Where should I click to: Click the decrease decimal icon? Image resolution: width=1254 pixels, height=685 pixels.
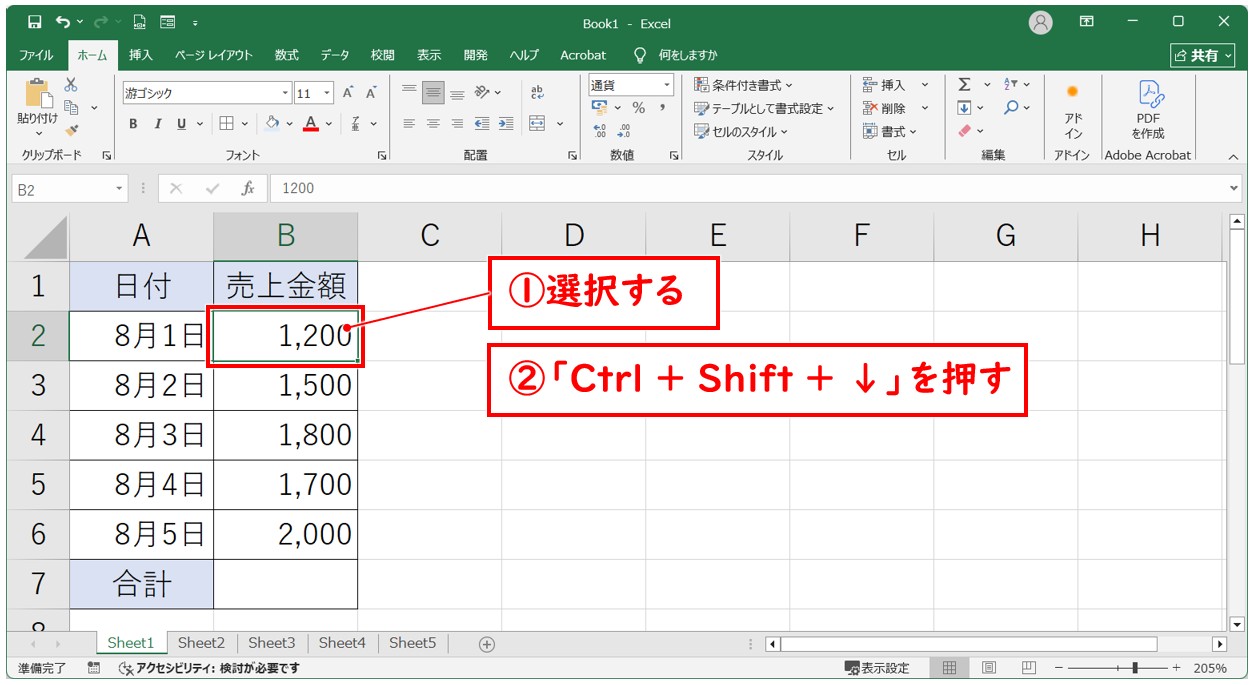(x=625, y=131)
